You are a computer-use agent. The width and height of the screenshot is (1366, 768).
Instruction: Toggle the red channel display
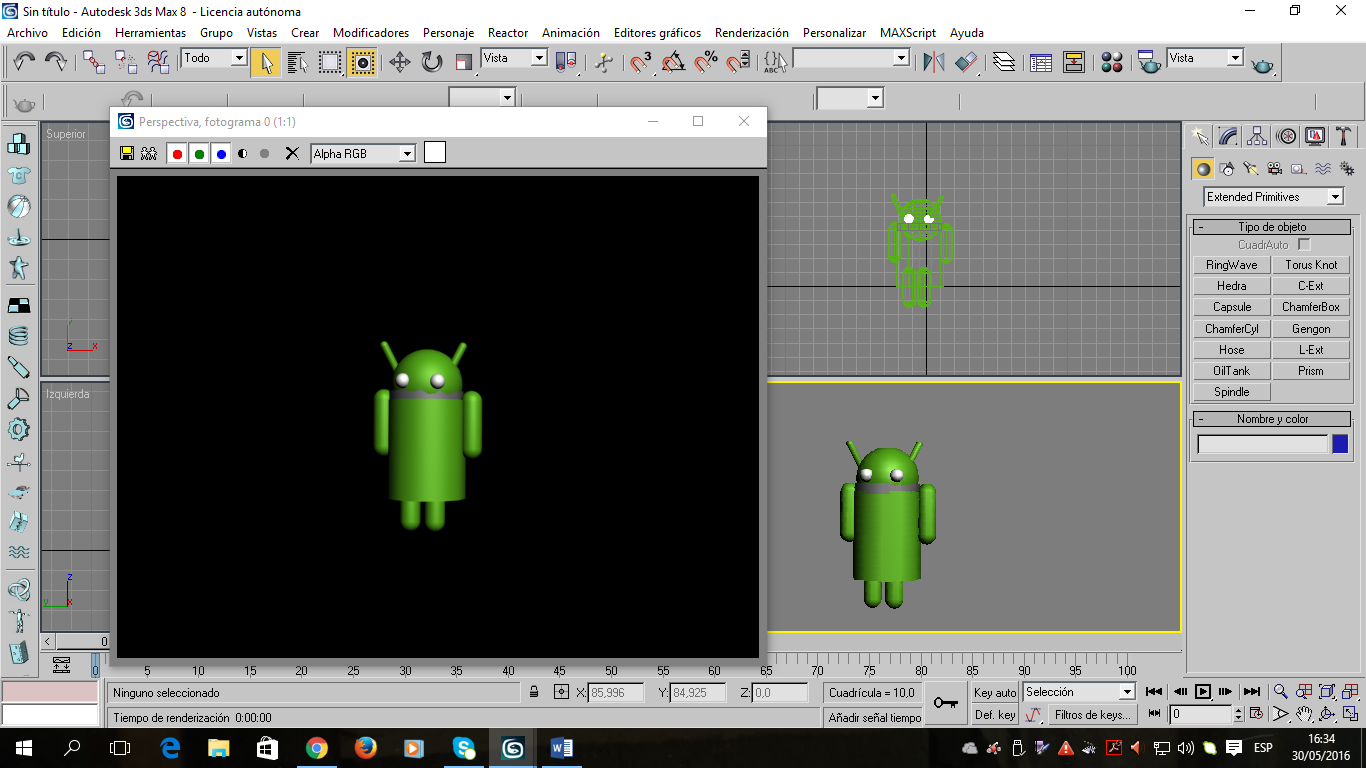pos(177,153)
